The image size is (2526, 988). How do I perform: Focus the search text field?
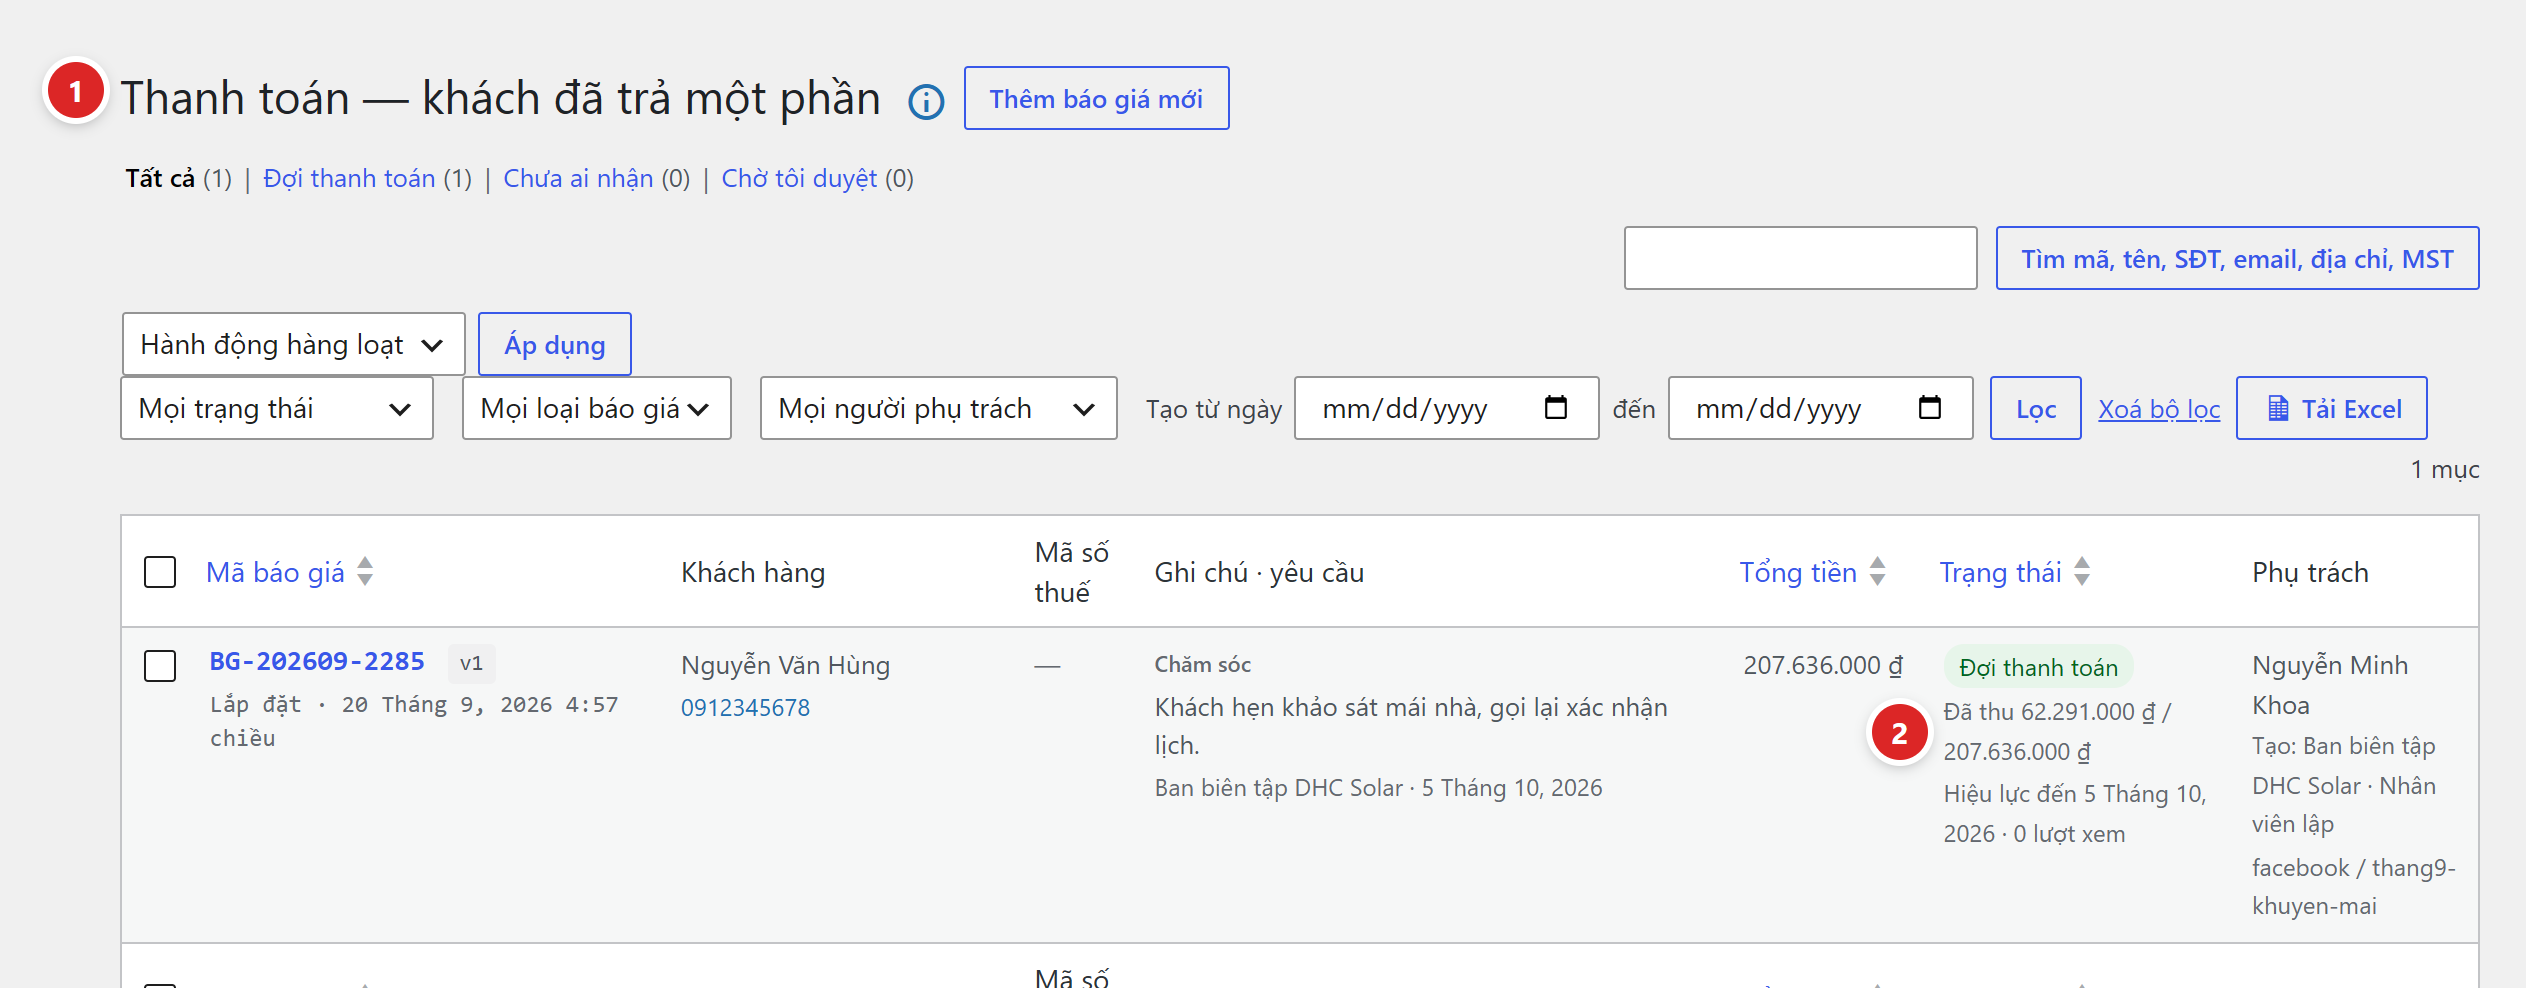pos(1800,258)
